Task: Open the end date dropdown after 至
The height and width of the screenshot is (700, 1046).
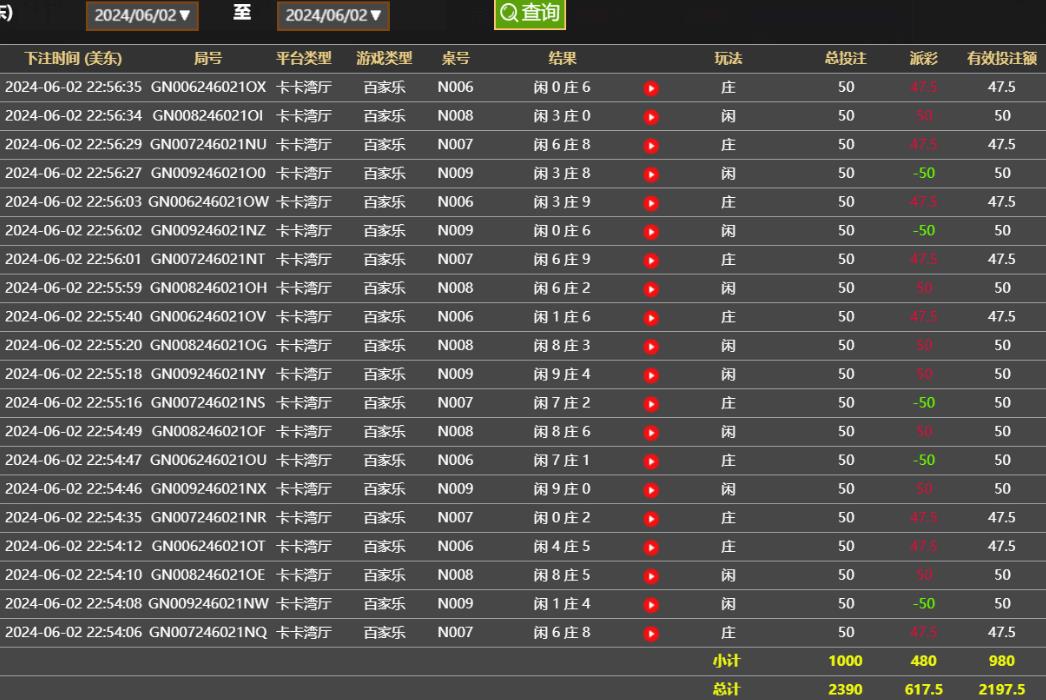Action: pos(333,15)
